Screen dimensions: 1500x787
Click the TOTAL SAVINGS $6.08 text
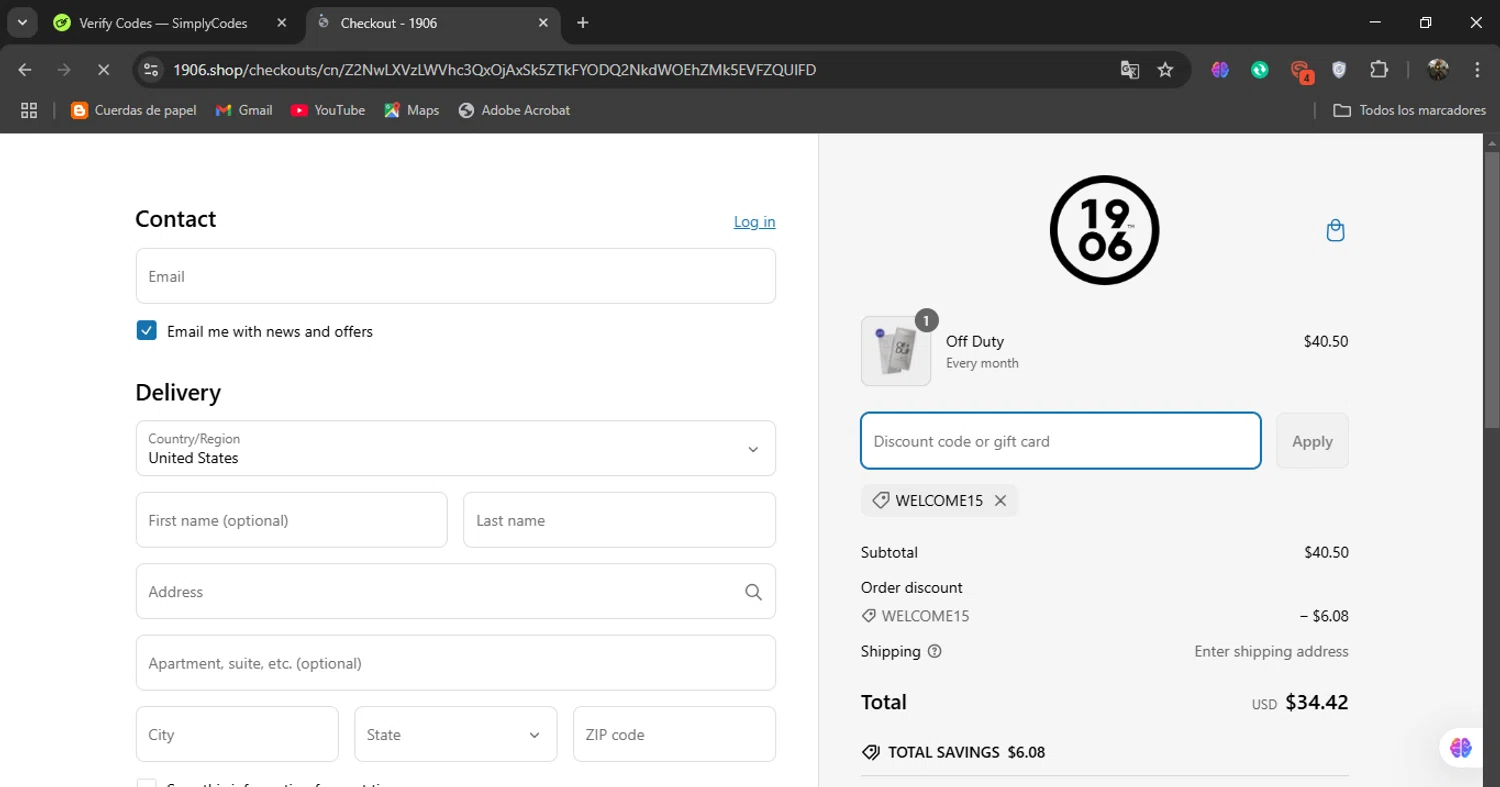[x=966, y=752]
